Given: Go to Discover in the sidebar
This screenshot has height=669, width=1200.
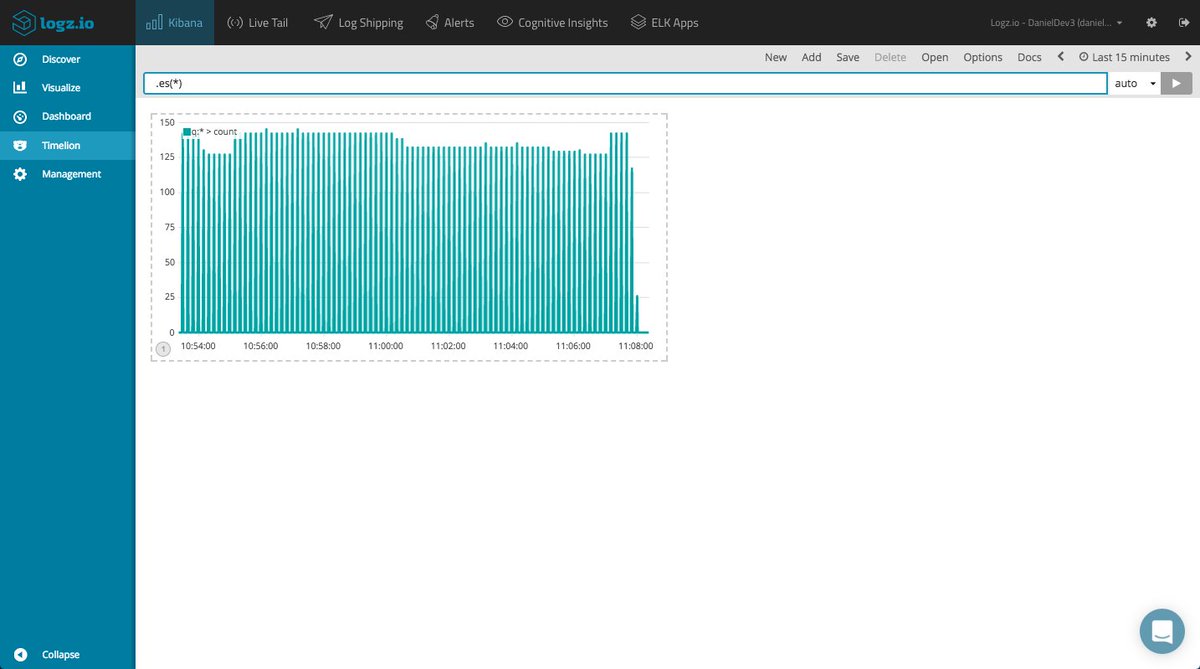Looking at the screenshot, I should click(x=61, y=59).
